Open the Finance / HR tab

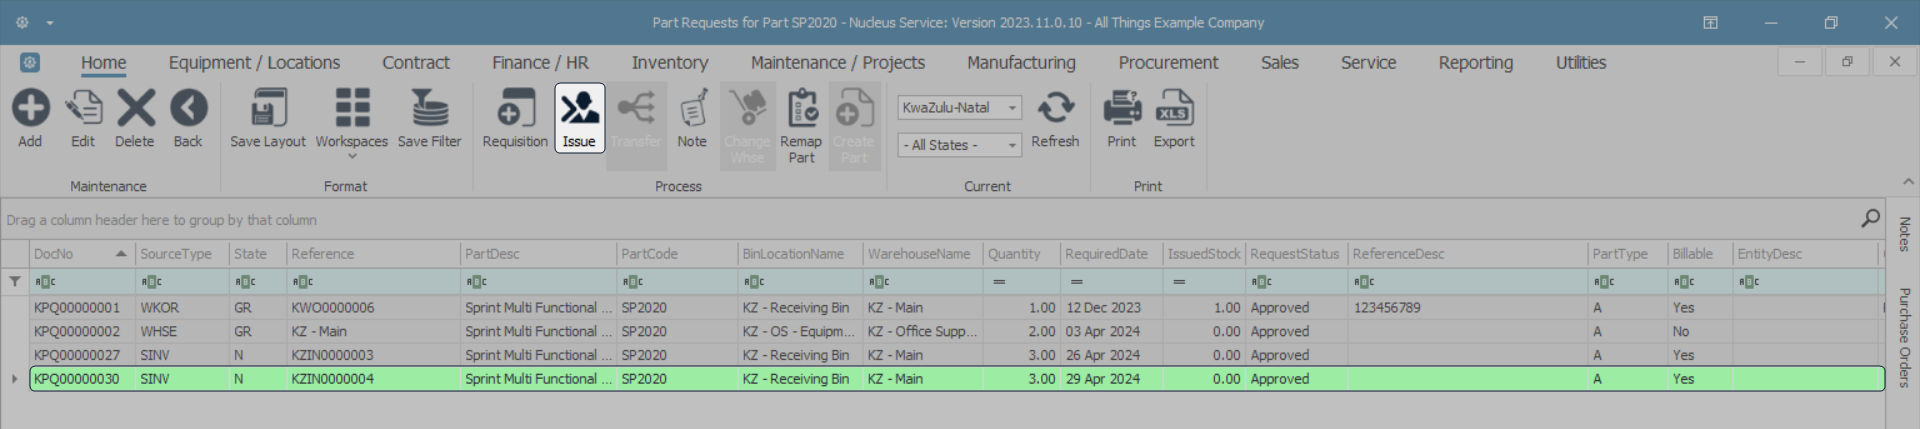coord(540,62)
